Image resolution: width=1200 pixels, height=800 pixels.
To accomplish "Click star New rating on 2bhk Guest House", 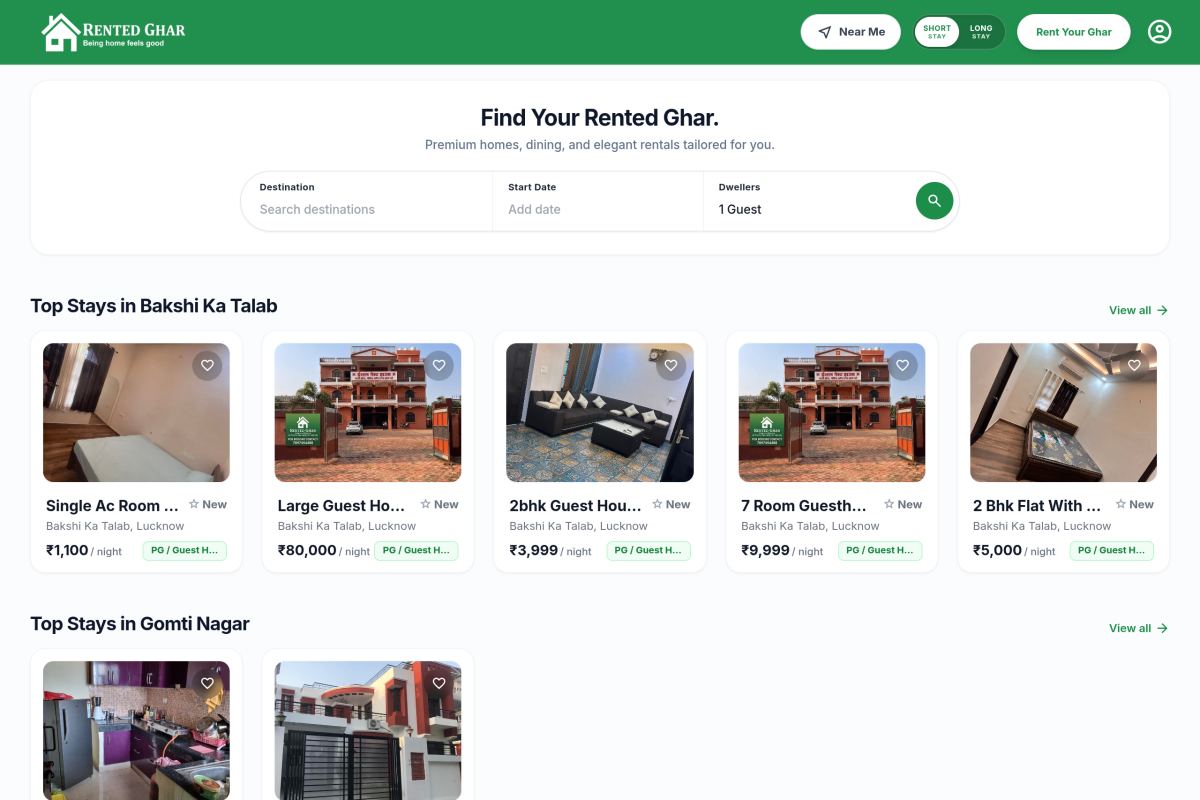I will click(672, 505).
